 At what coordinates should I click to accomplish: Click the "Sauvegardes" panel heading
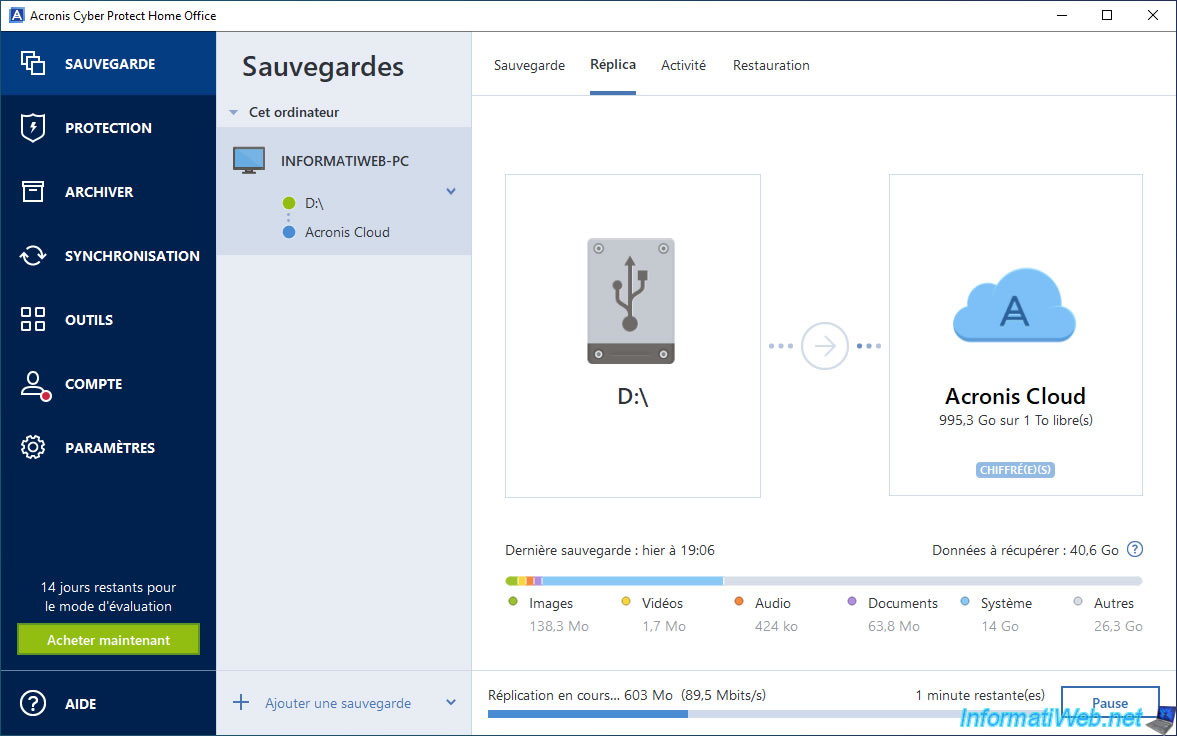click(323, 66)
